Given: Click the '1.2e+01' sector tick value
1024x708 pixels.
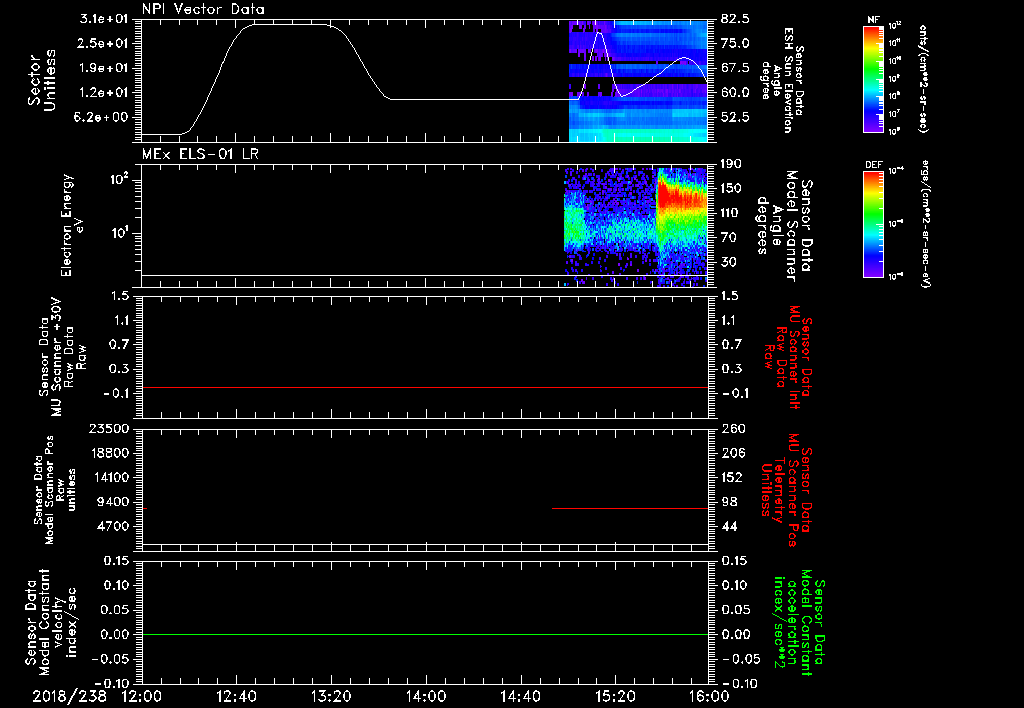Looking at the screenshot, I should coord(104,93).
